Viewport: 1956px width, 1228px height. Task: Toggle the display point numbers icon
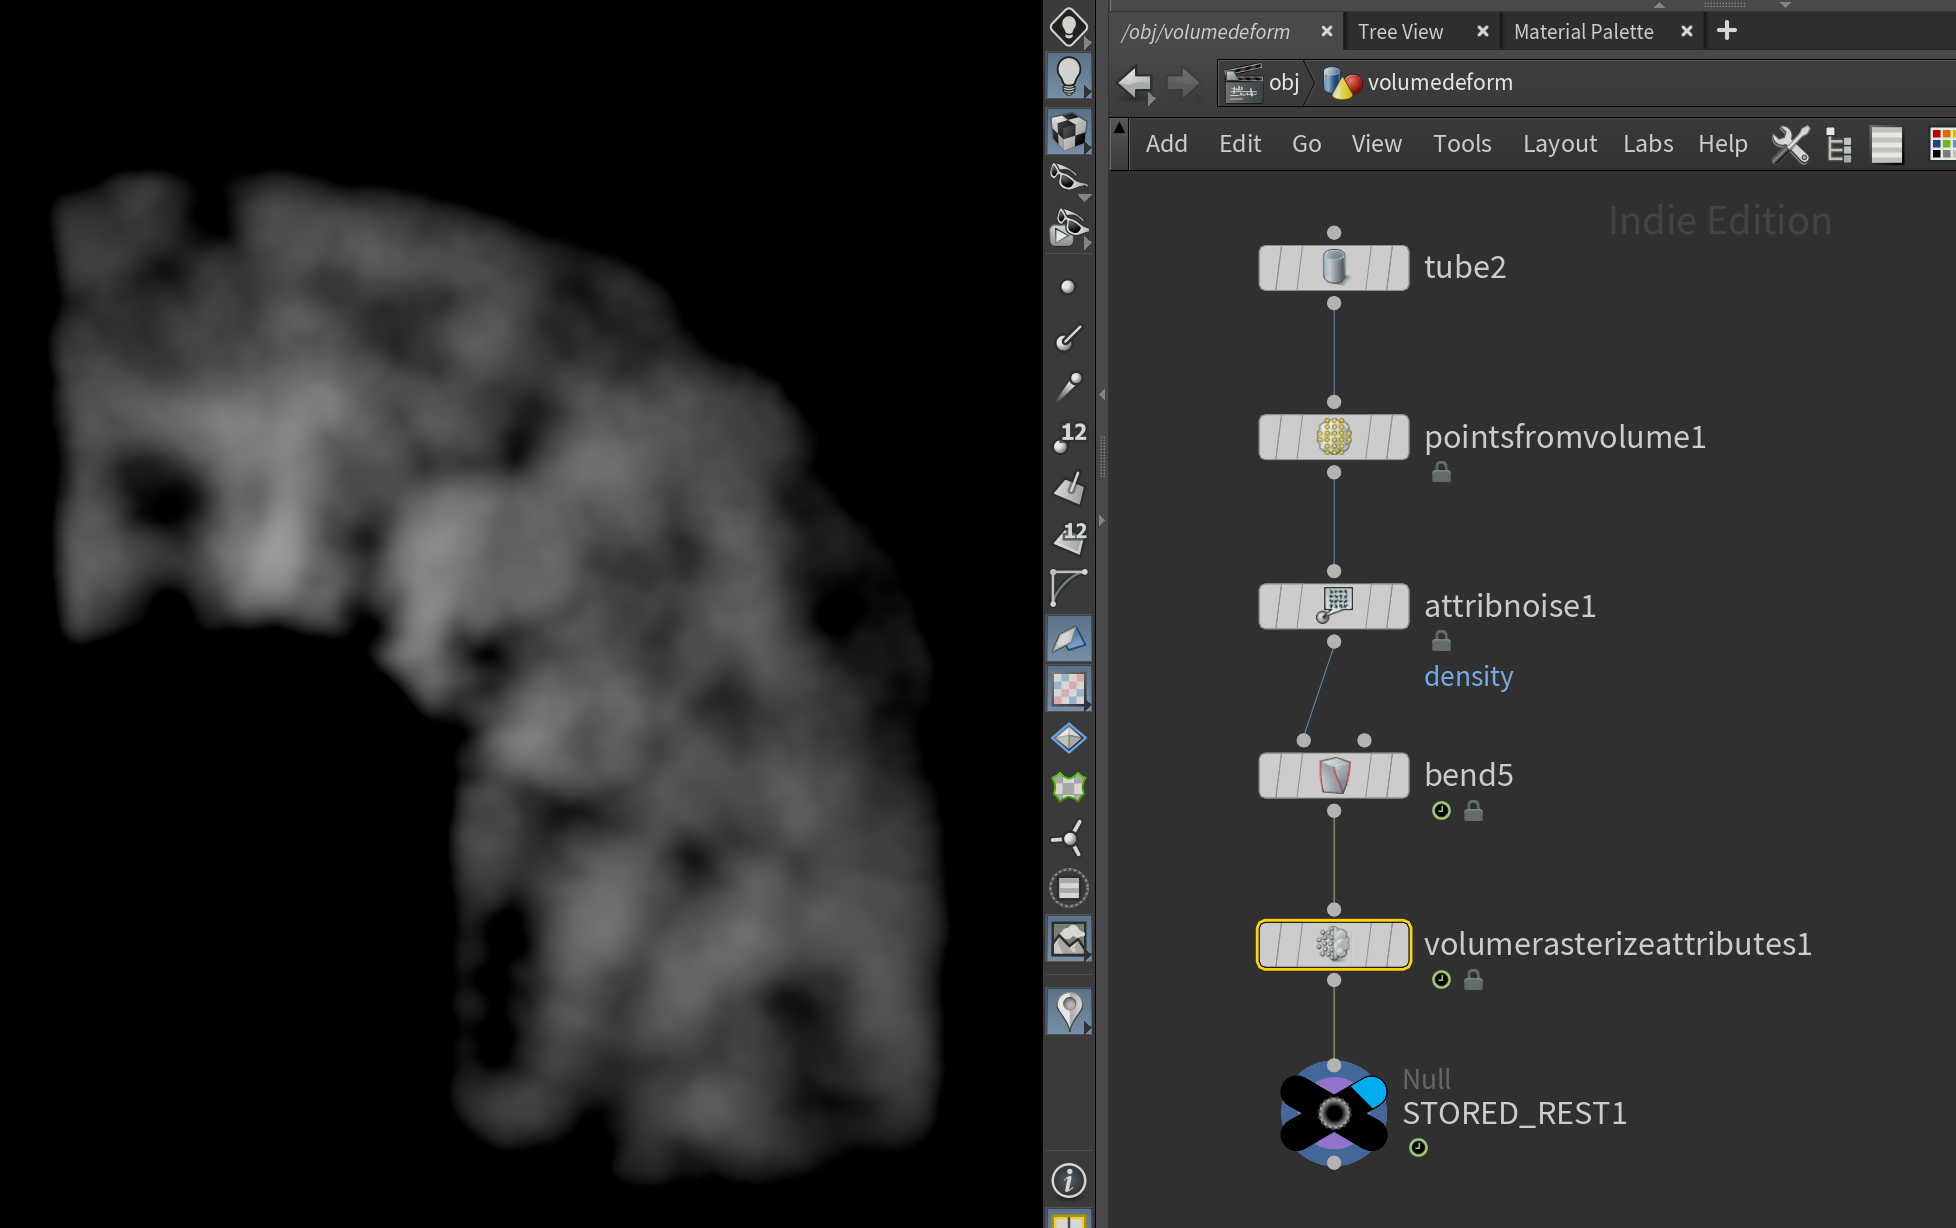point(1068,436)
